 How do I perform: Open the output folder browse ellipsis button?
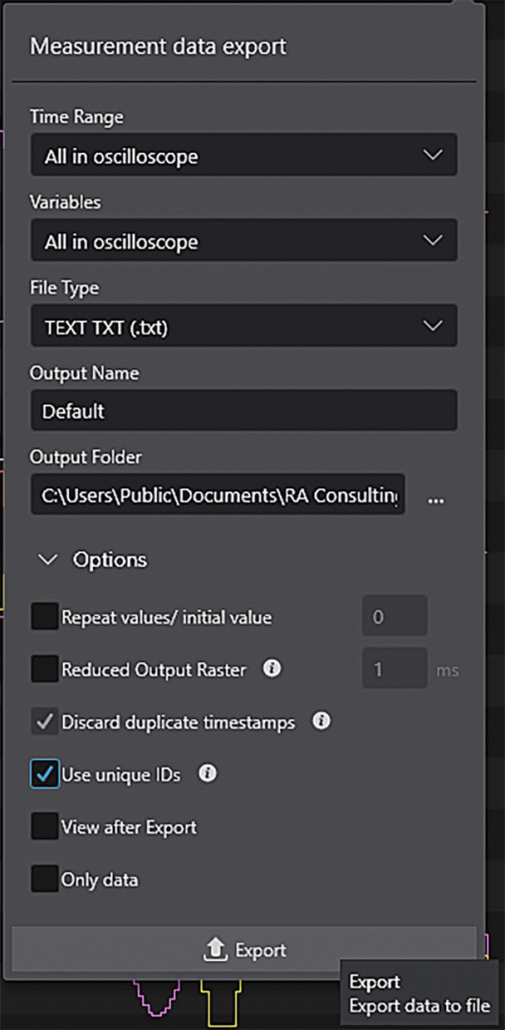pos(436,501)
